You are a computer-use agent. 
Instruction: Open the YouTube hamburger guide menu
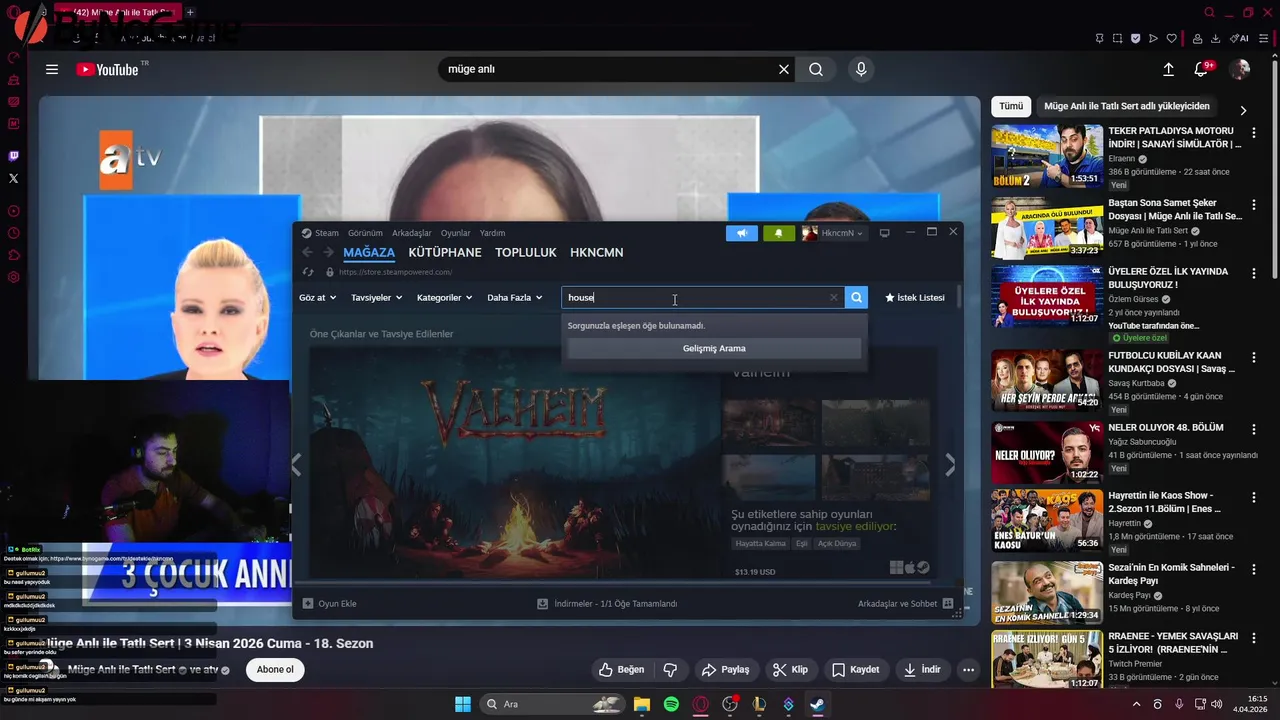coord(52,69)
